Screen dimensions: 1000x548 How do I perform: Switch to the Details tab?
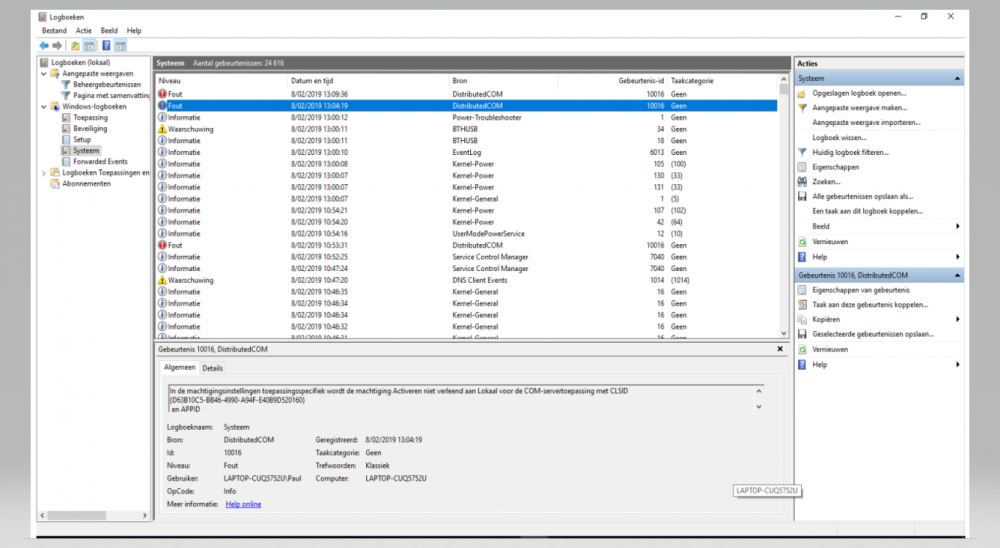point(212,368)
